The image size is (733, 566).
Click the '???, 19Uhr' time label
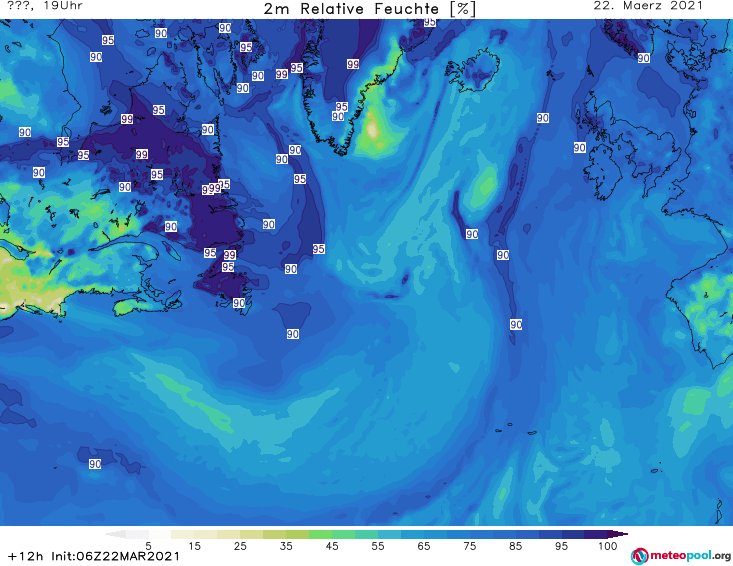(x=45, y=6)
